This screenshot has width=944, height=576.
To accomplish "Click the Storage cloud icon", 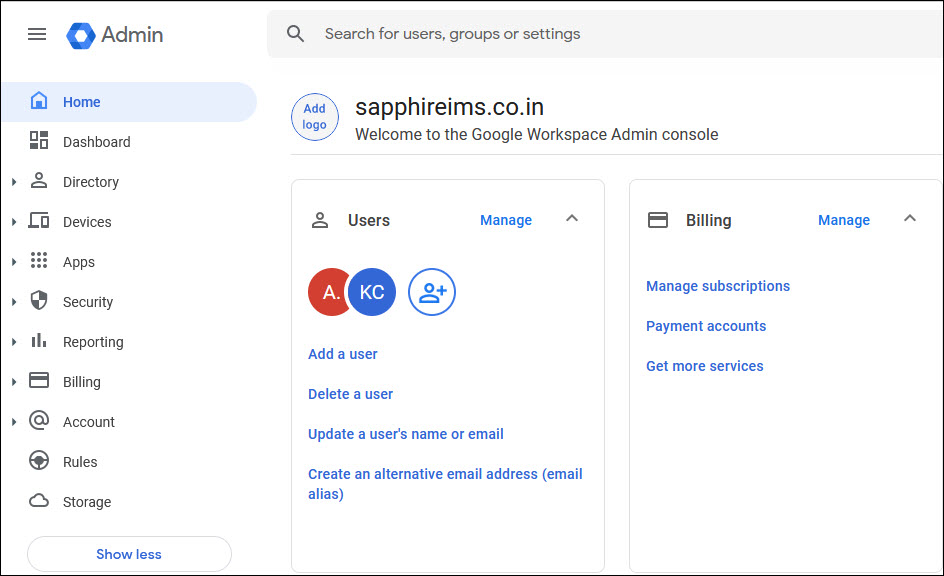I will pyautogui.click(x=39, y=502).
